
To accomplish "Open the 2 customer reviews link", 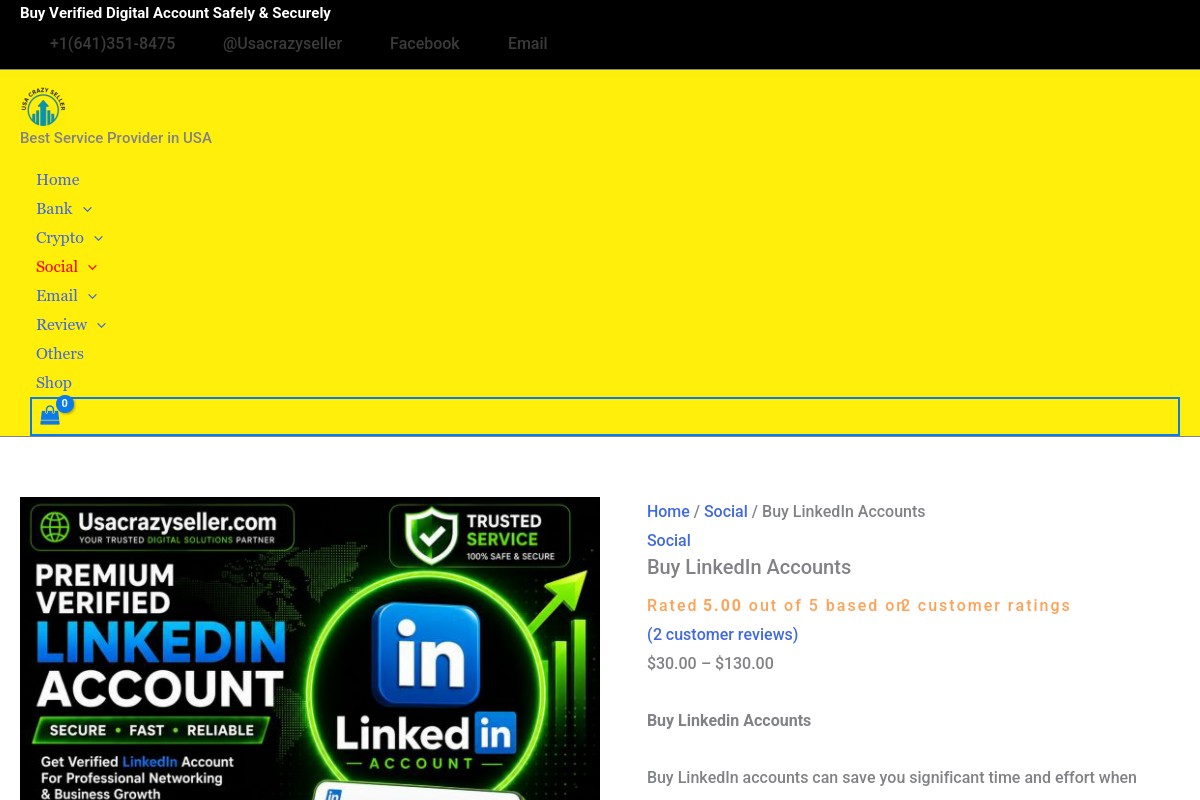I will coord(722,634).
